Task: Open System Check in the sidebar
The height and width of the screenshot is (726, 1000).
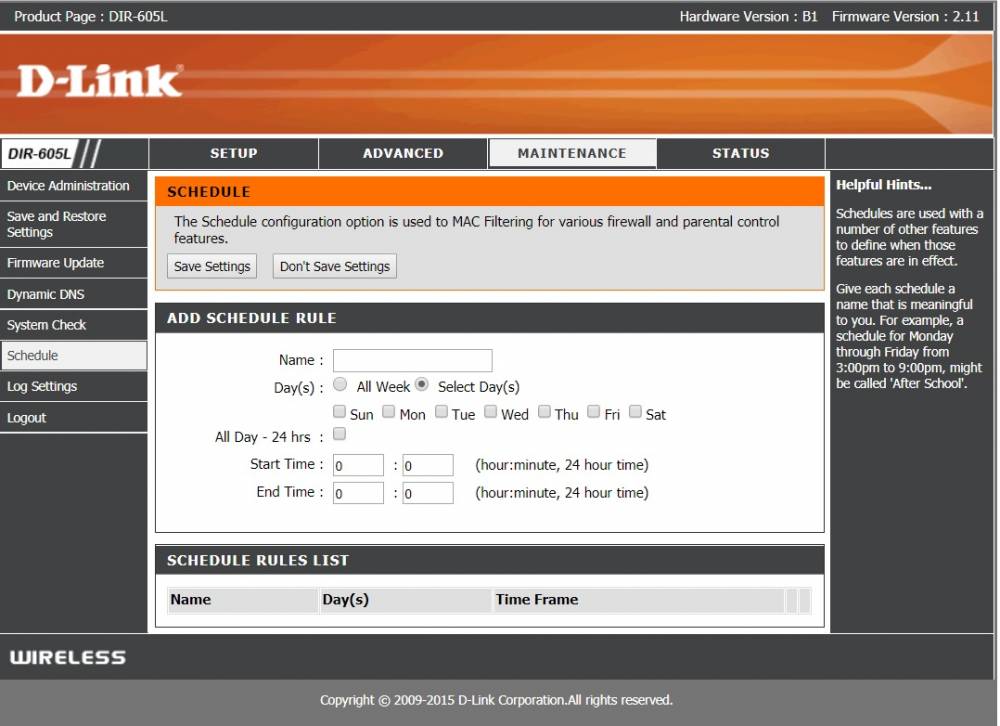Action: (x=73, y=325)
